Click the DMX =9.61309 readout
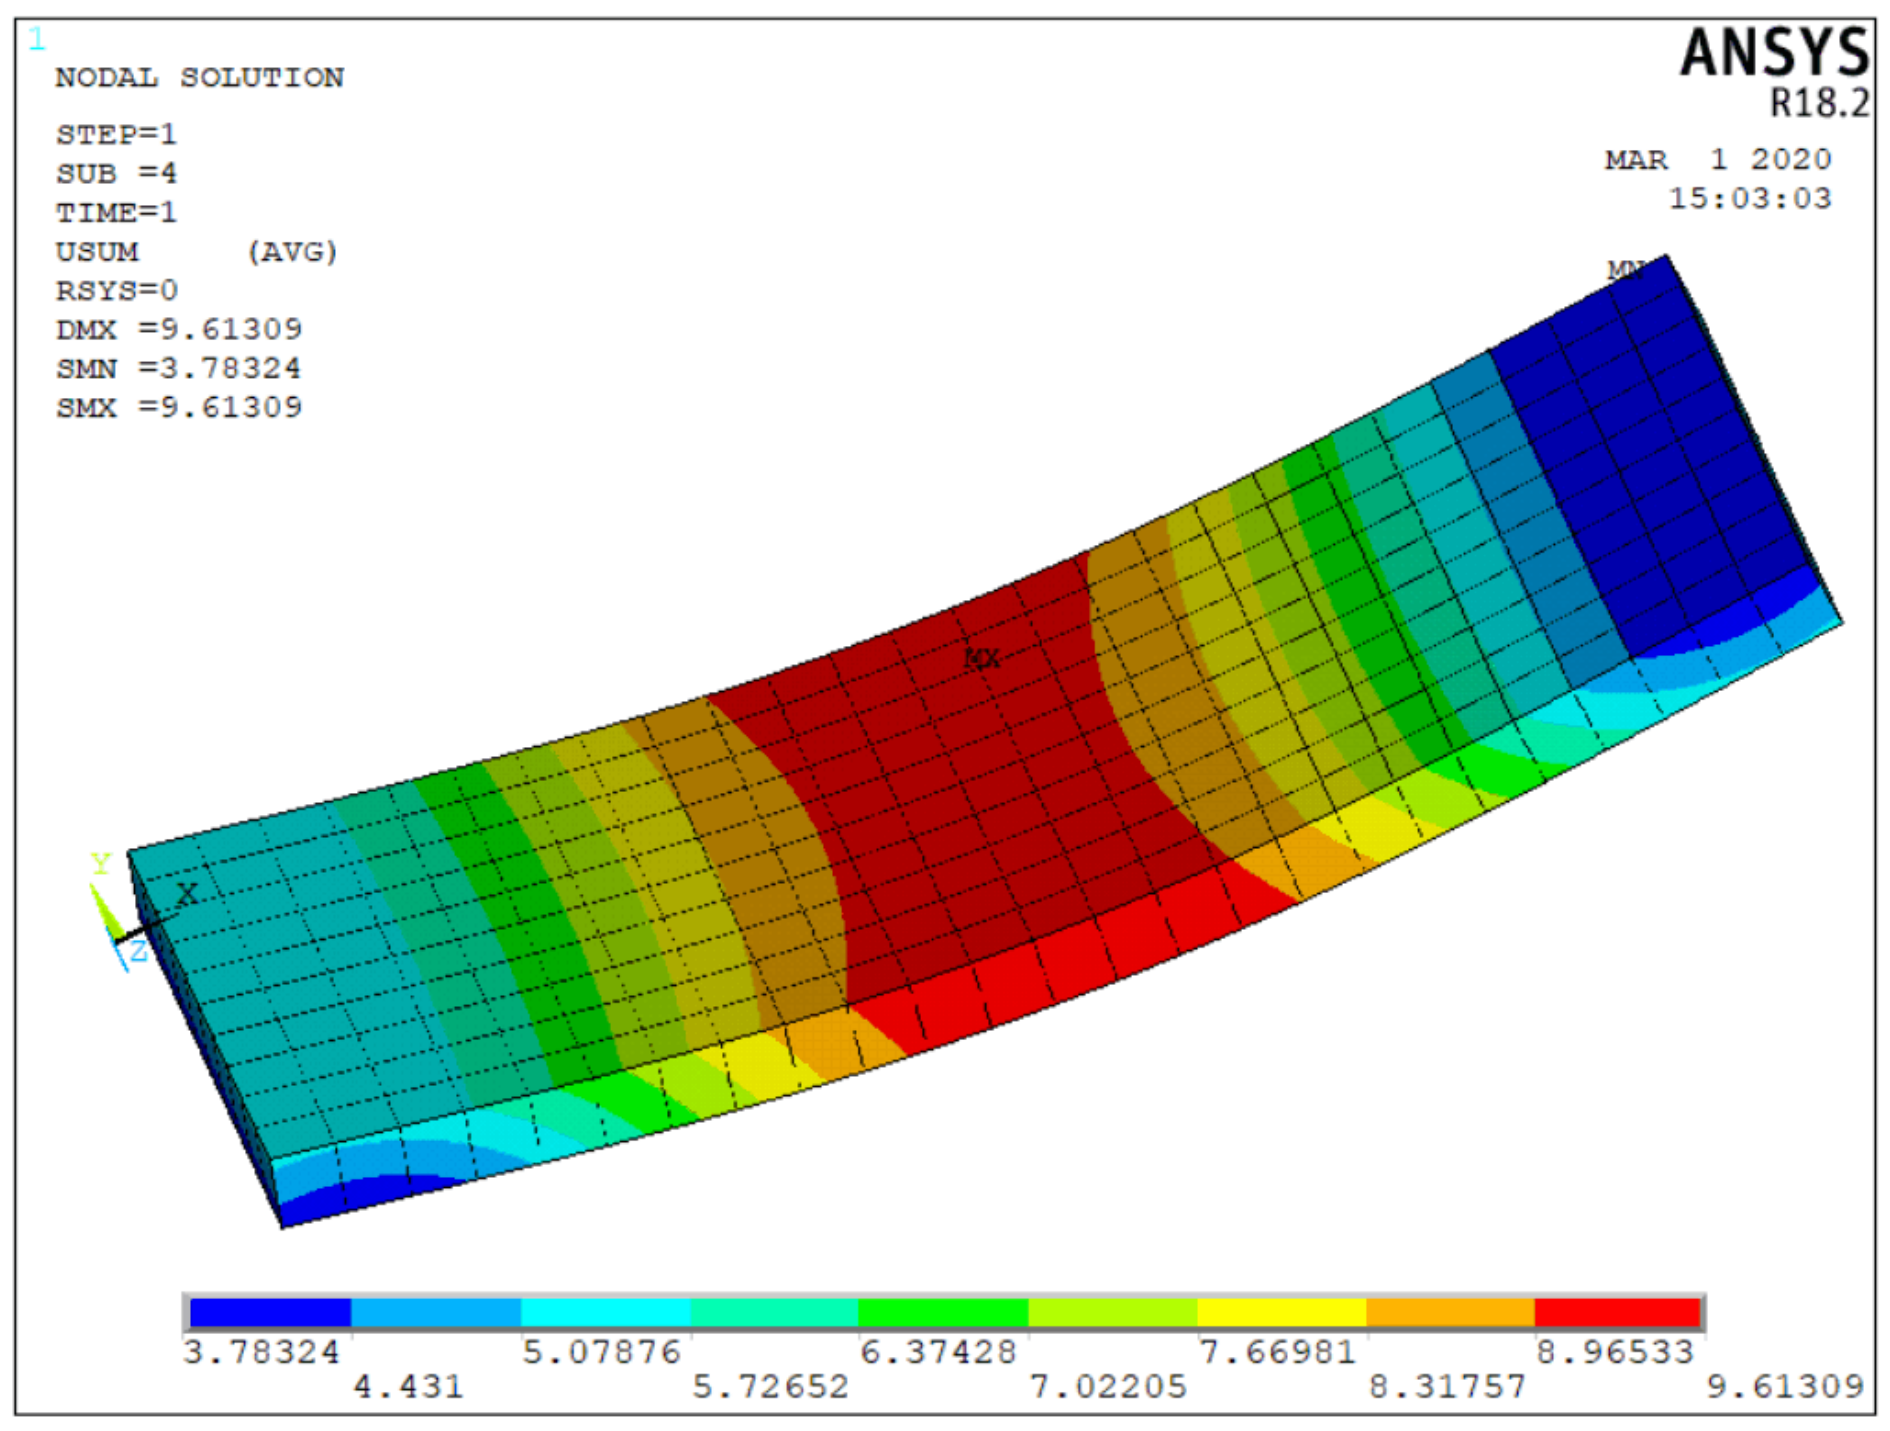This screenshot has height=1431, width=1890. click(x=178, y=329)
